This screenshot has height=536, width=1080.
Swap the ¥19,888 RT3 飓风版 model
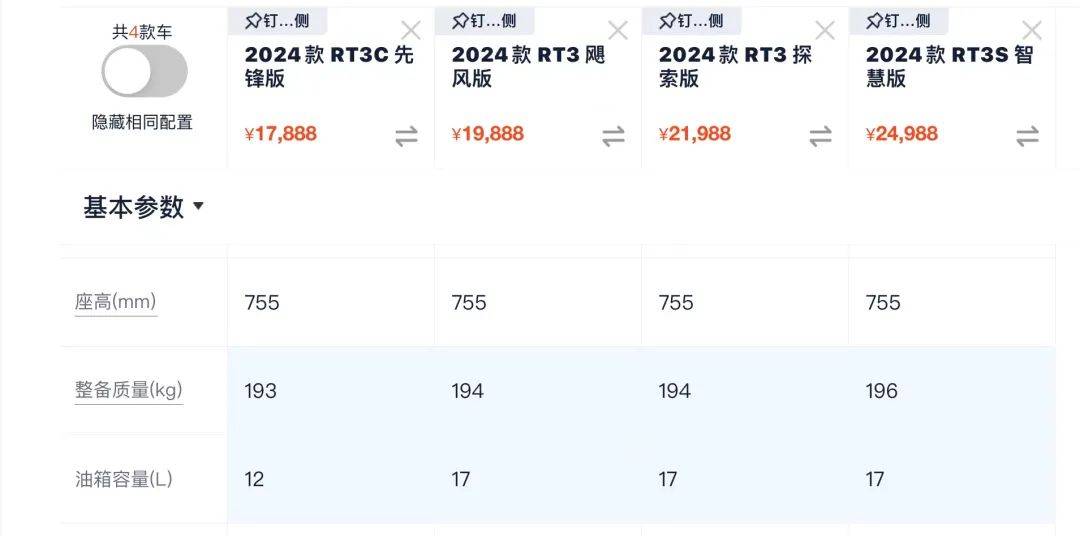pyautogui.click(x=613, y=137)
